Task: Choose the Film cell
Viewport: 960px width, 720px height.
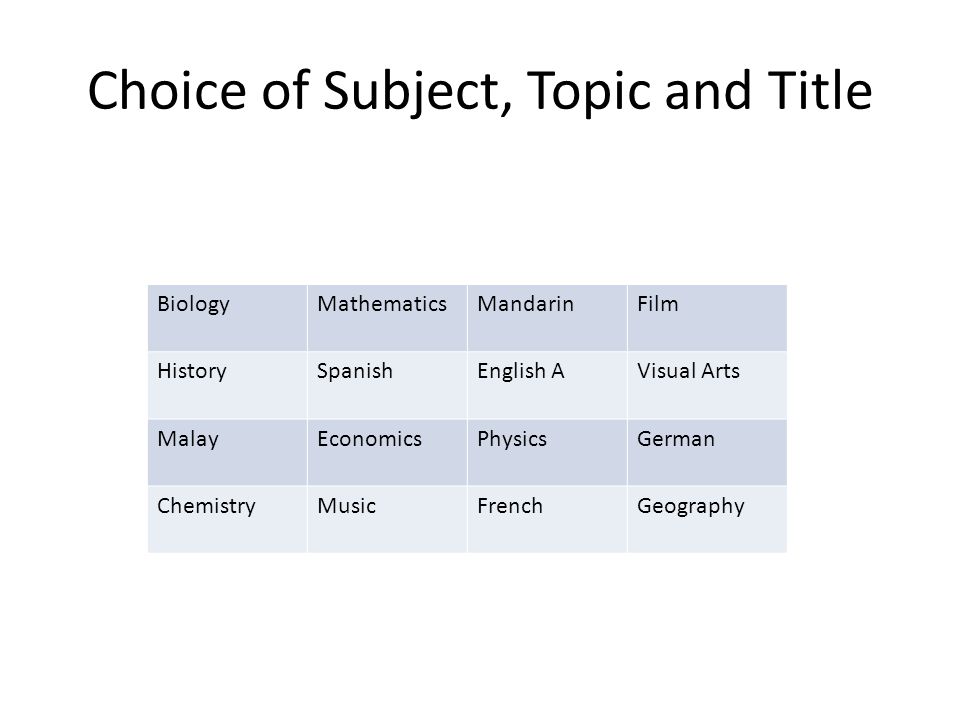Action: [707, 318]
